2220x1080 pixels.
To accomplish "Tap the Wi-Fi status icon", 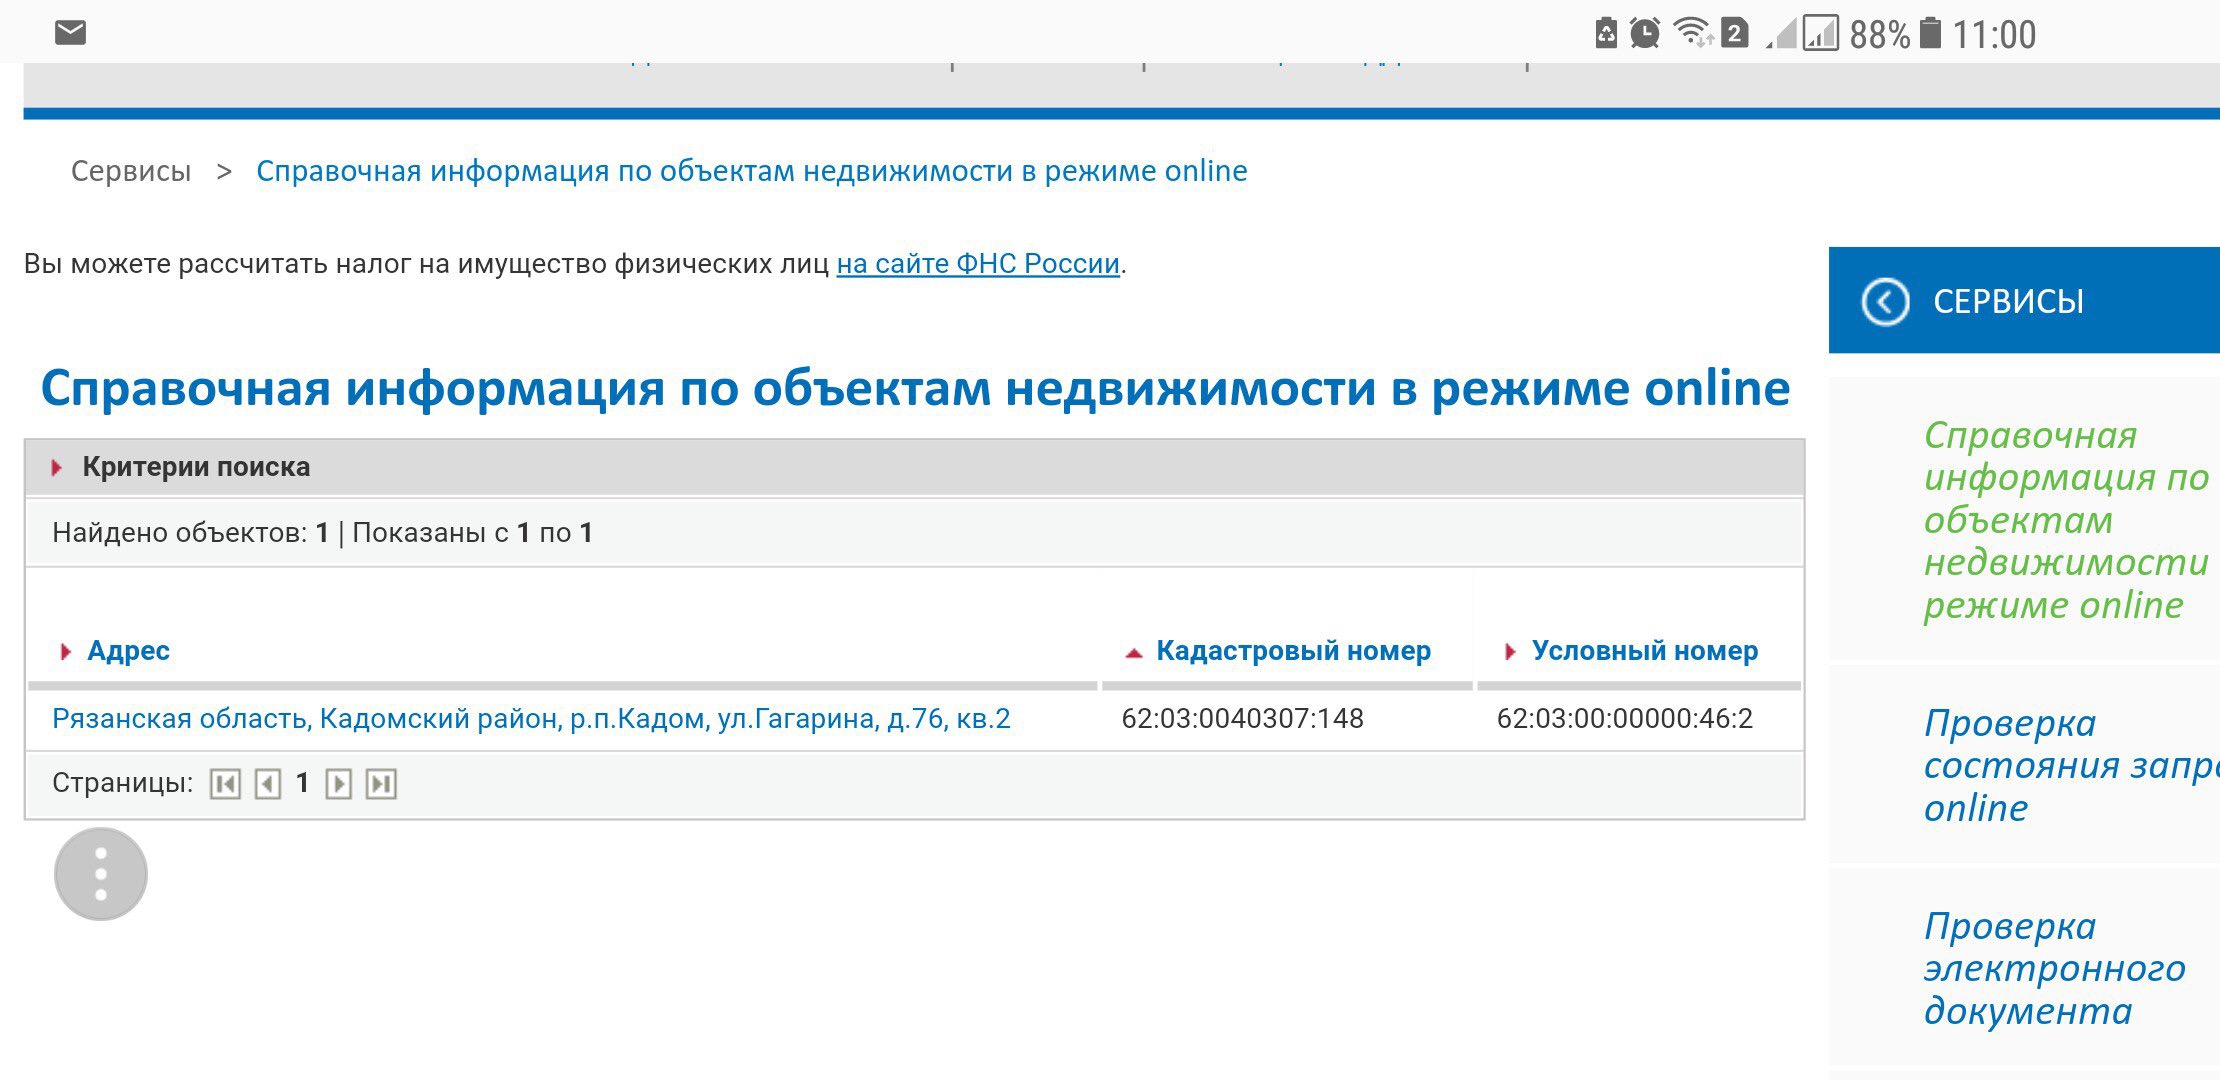I will [1693, 33].
